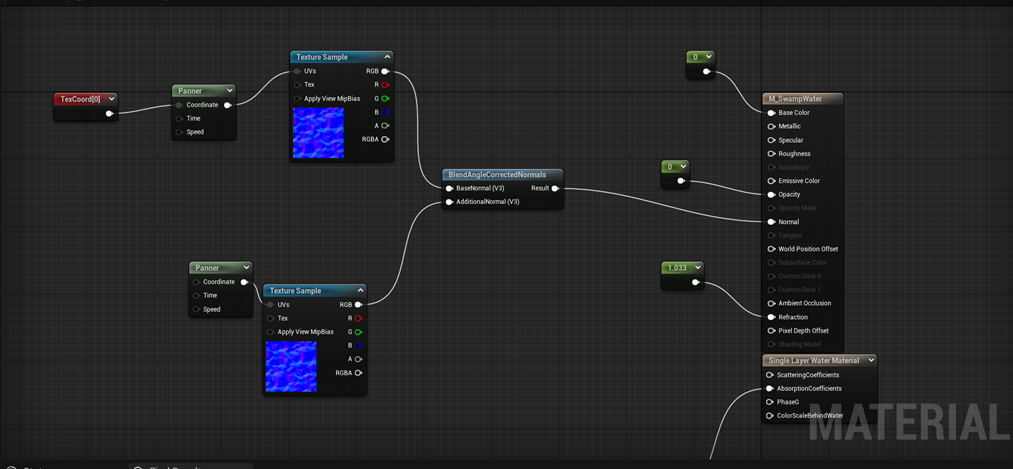The width and height of the screenshot is (1013, 469).
Task: Click the Speed input pin on the top Panner
Action: coord(180,132)
